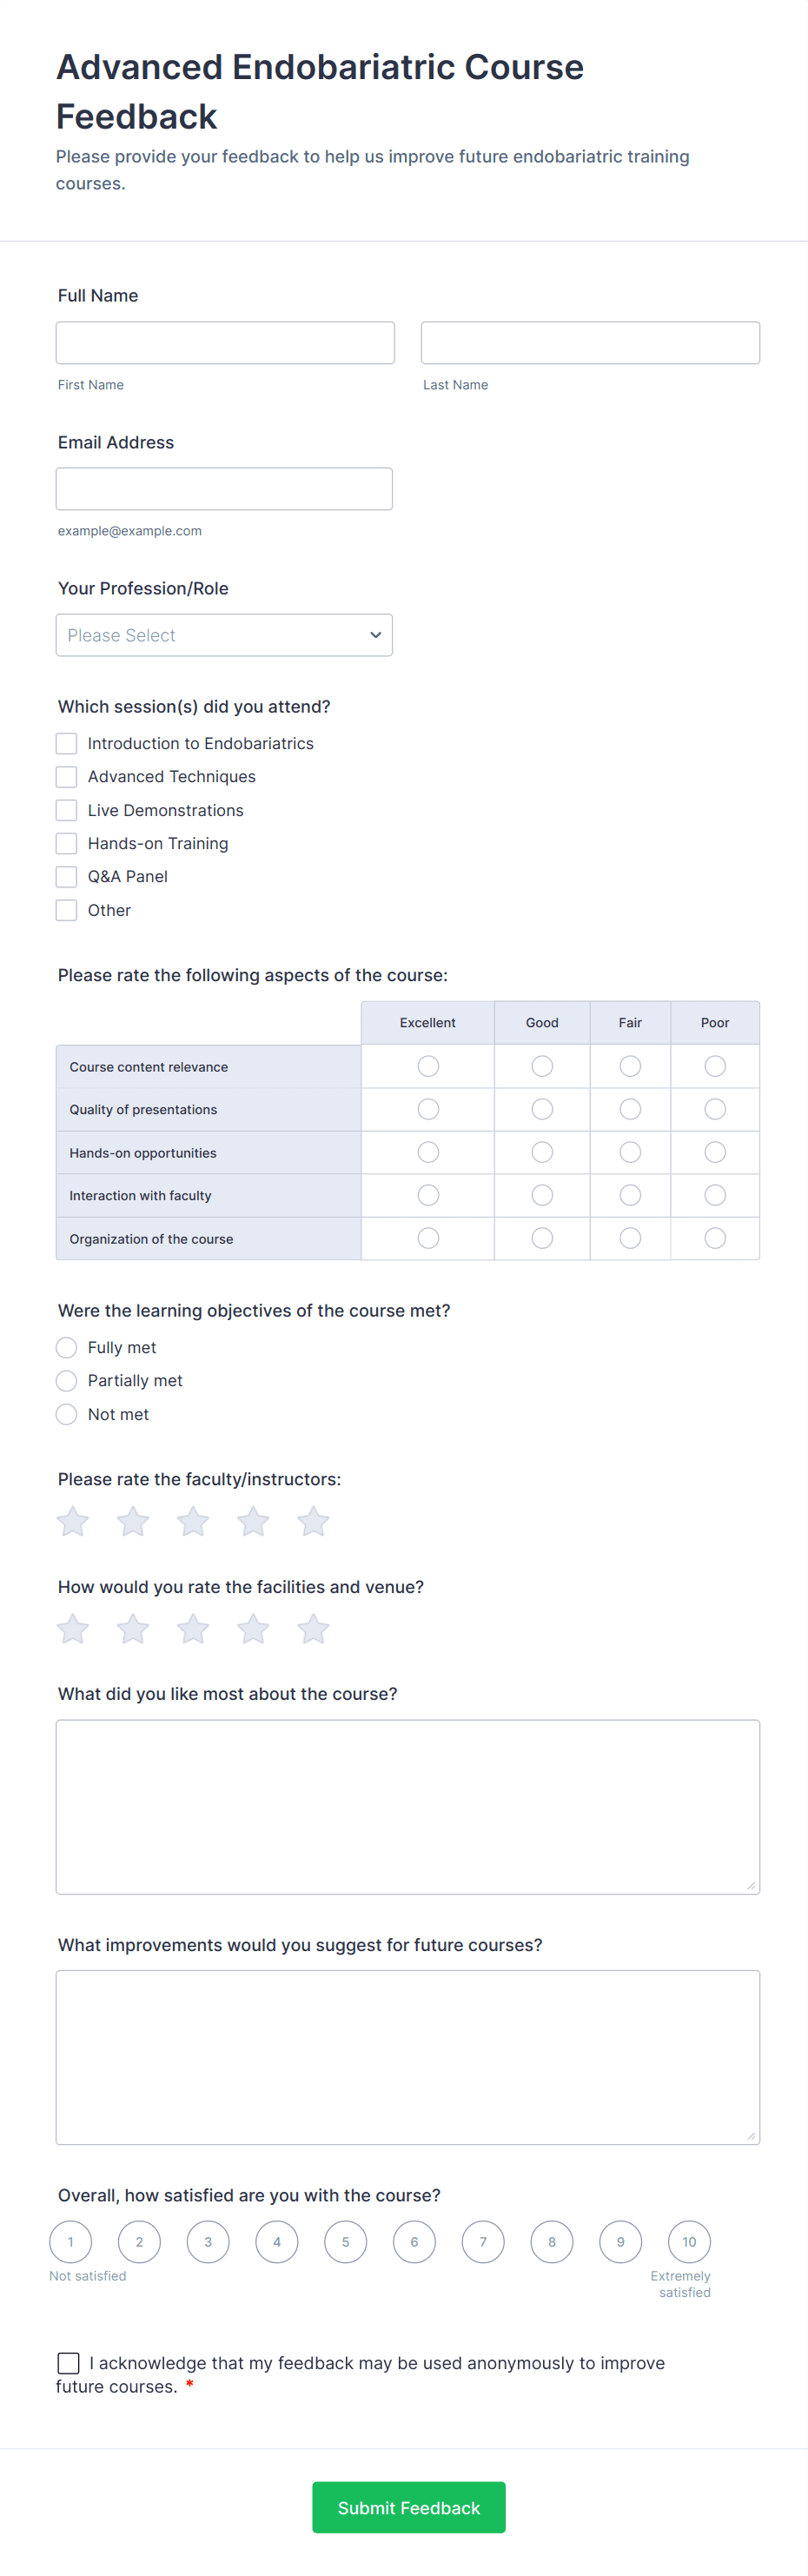Select the second star for faculty rating

[132, 1521]
